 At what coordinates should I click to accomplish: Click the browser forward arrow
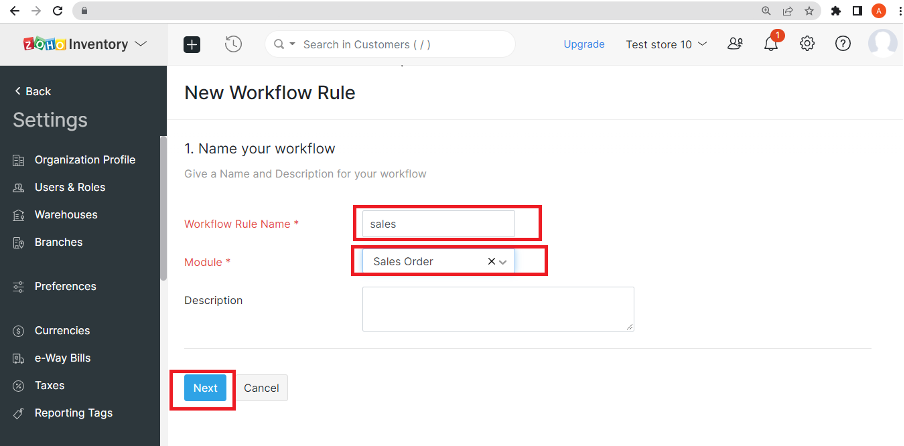36,10
